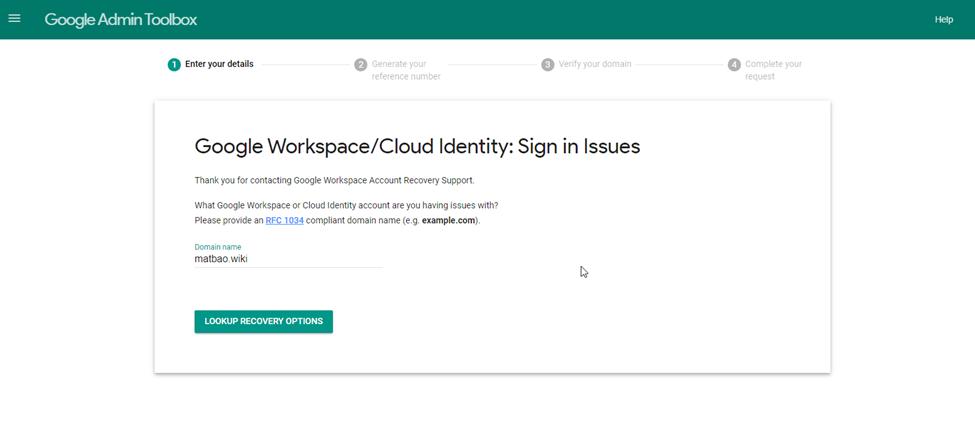The image size is (975, 433).
Task: Click the Google Admin Toolbox logo
Action: (121, 19)
